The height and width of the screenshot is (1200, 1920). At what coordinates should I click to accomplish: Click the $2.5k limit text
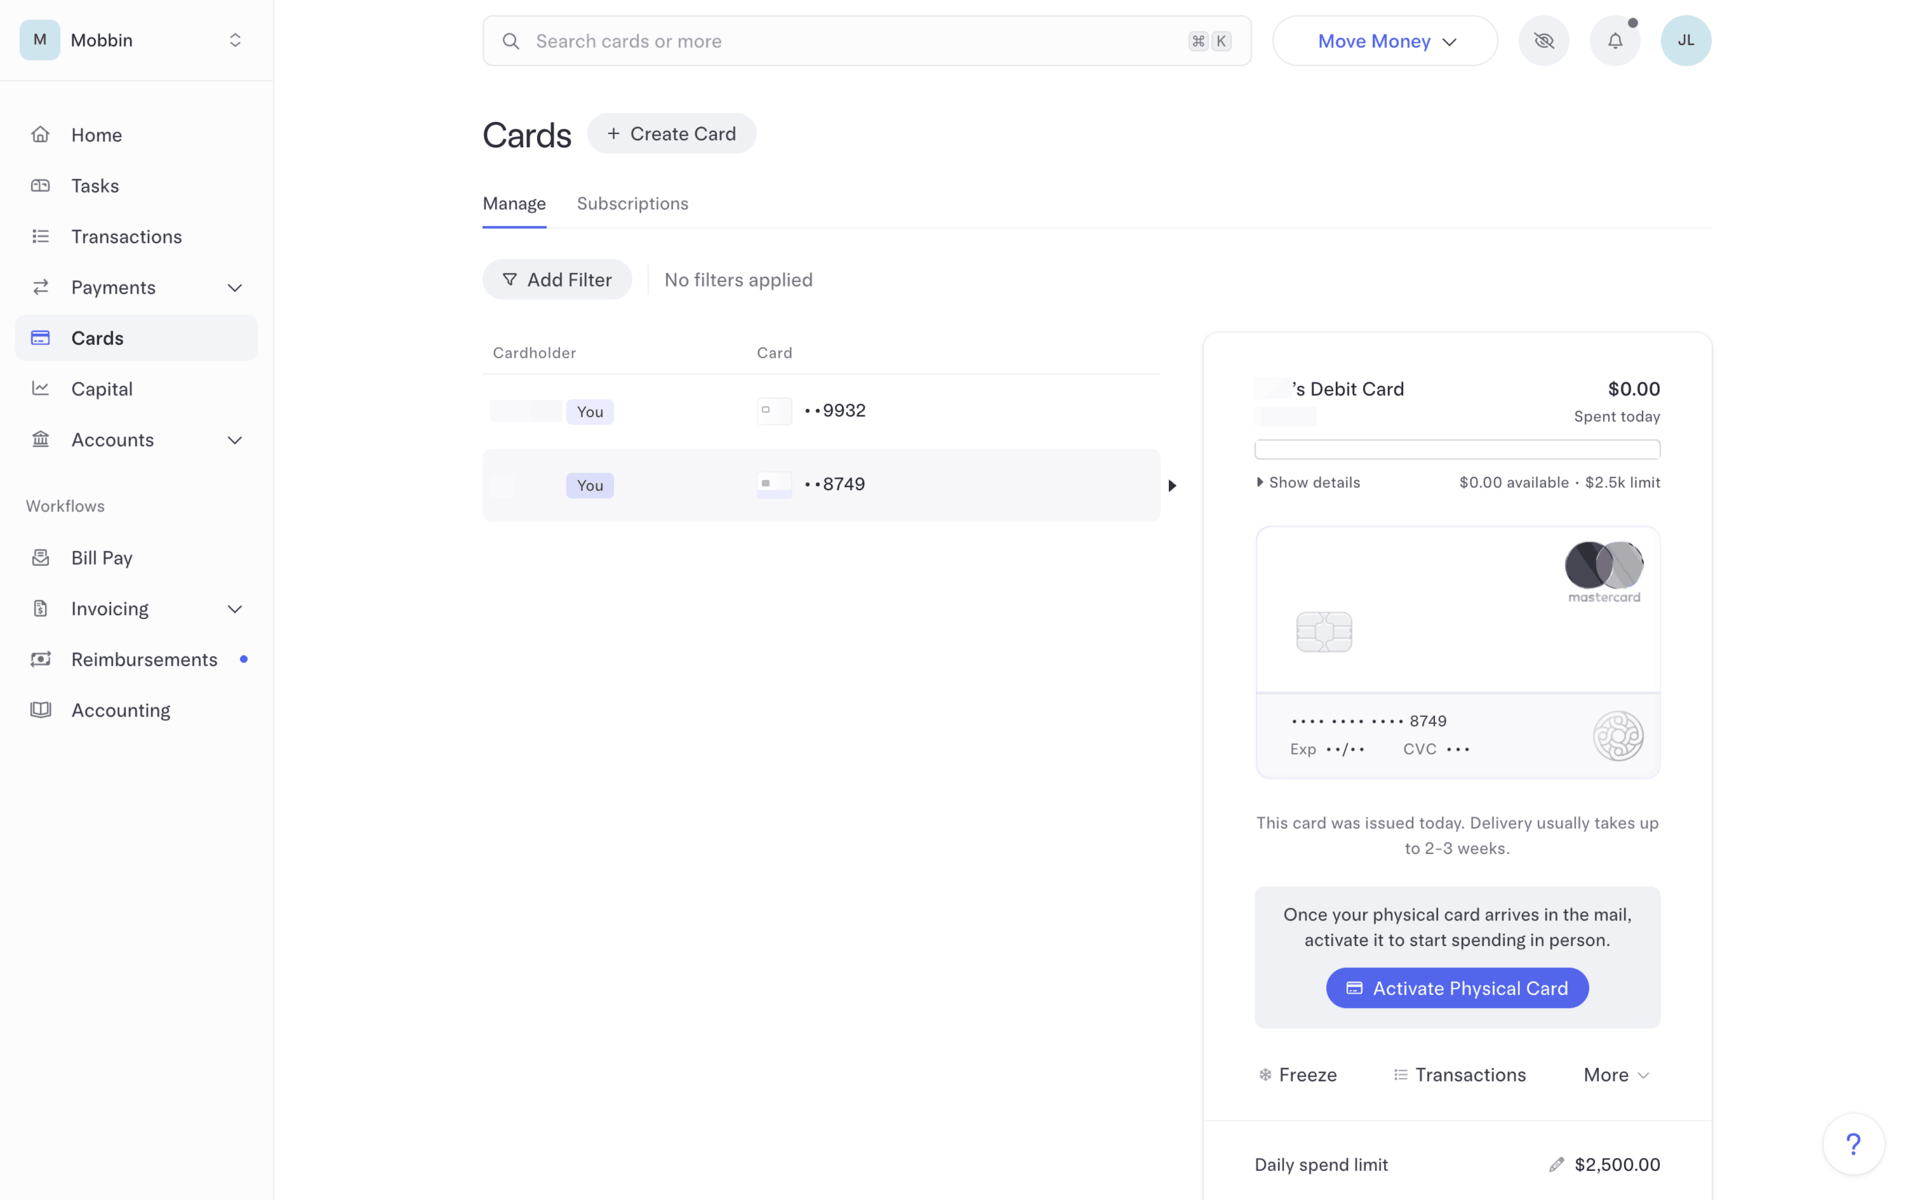pos(1622,482)
